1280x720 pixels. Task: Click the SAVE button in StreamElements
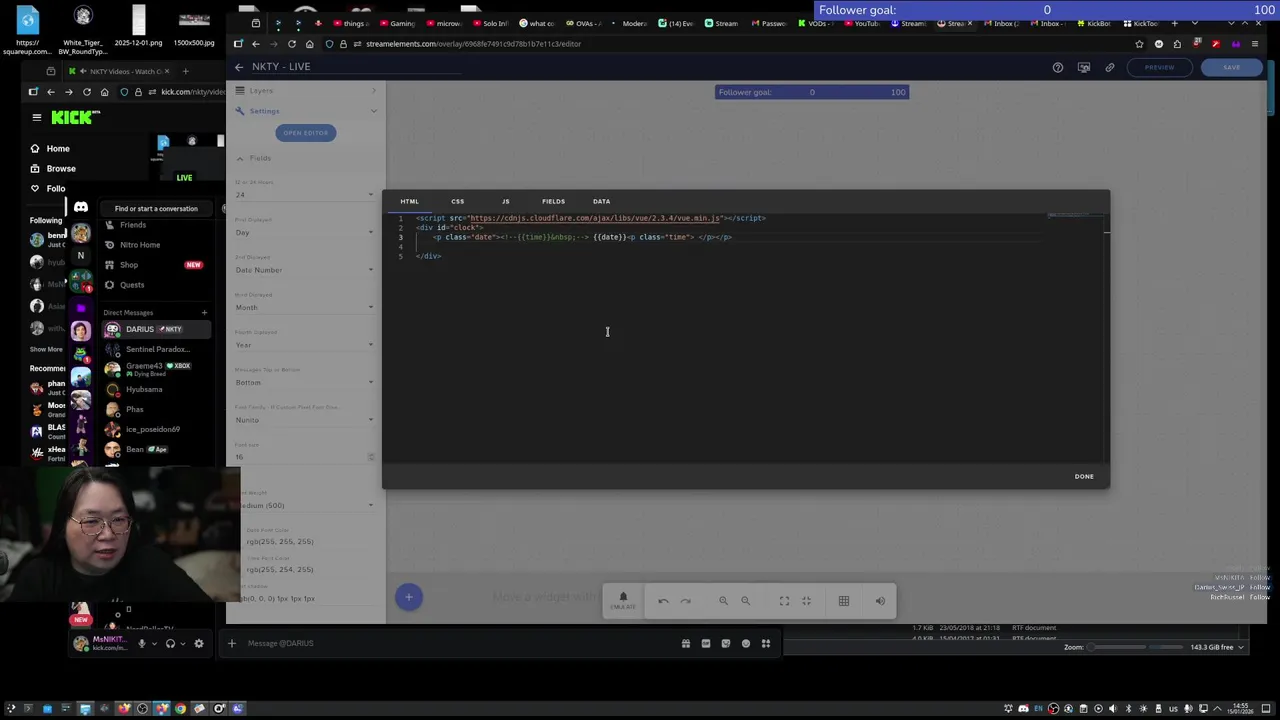[1231, 67]
